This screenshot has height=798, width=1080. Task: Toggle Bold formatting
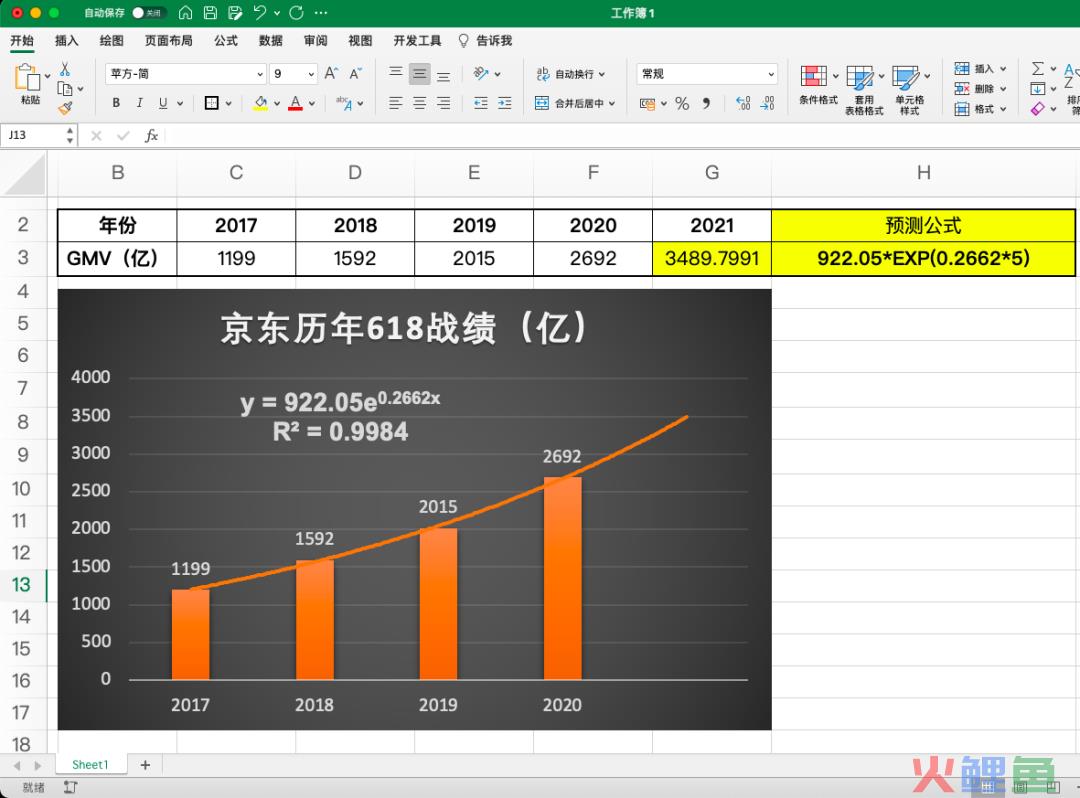point(116,103)
